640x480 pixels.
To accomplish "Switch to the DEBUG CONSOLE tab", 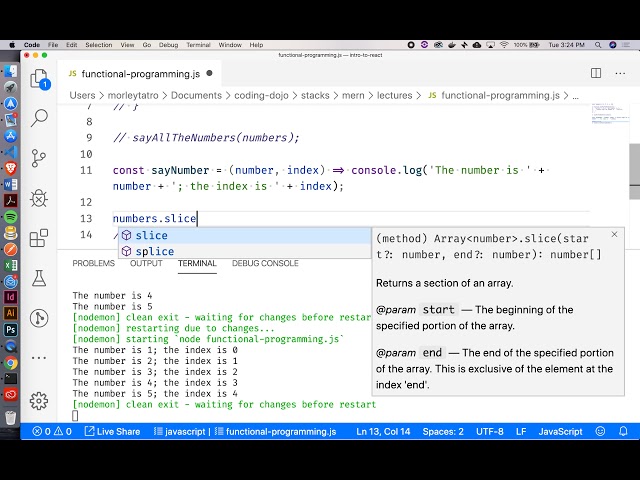I will pyautogui.click(x=265, y=263).
